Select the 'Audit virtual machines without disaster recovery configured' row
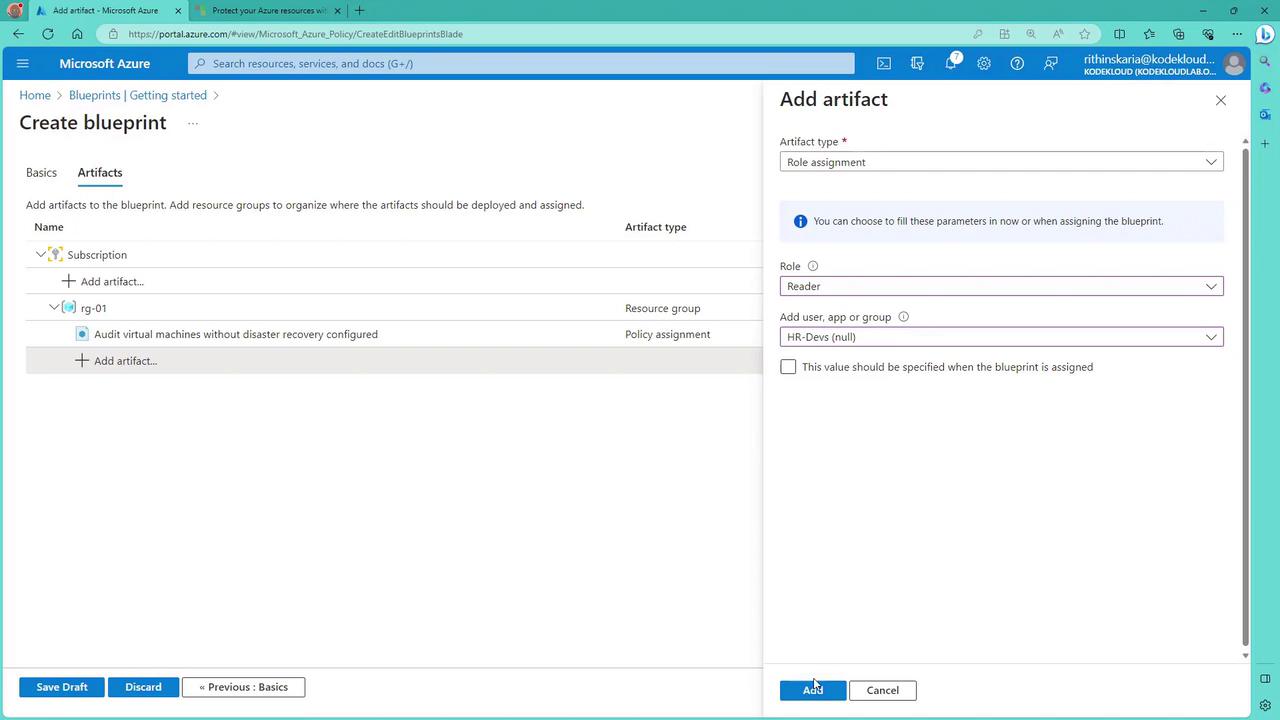Screen dimensions: 1280x720 click(394, 334)
